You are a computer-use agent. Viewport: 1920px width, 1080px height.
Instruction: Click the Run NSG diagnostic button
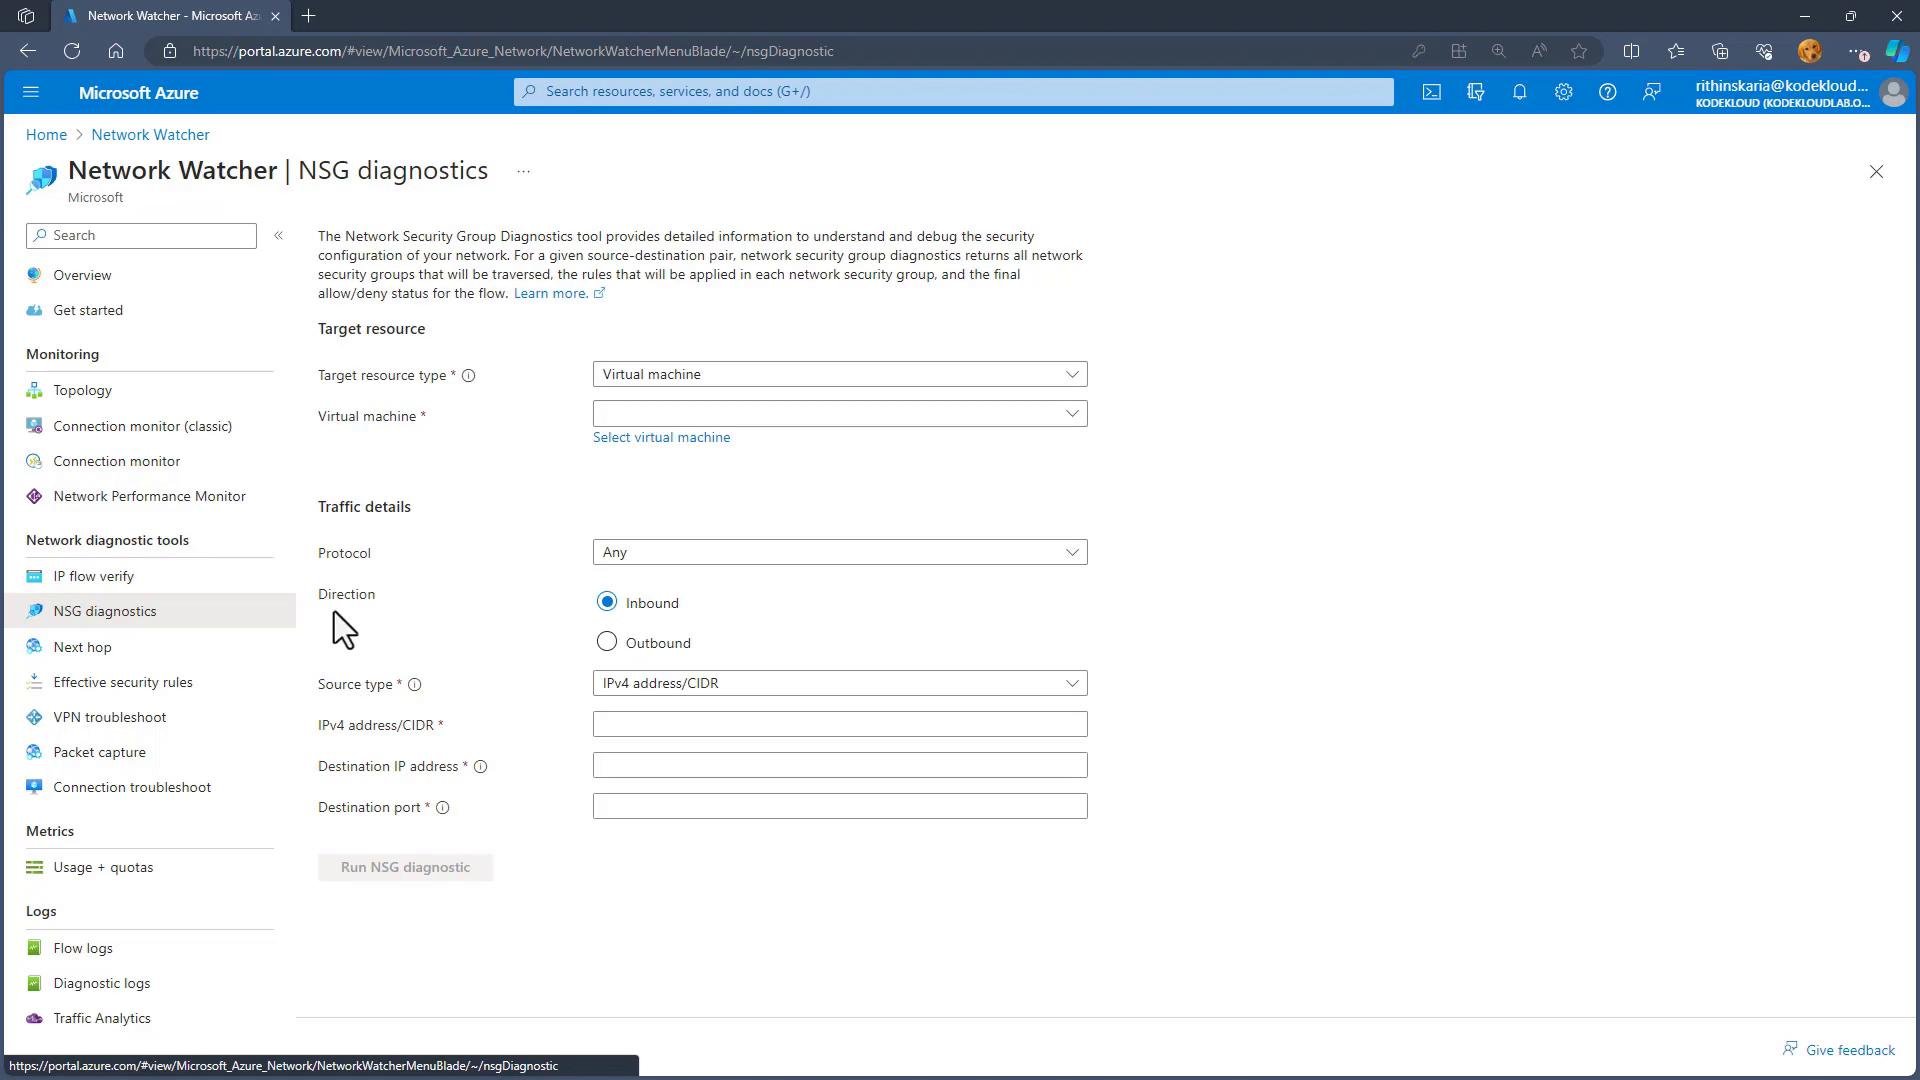[x=405, y=867]
